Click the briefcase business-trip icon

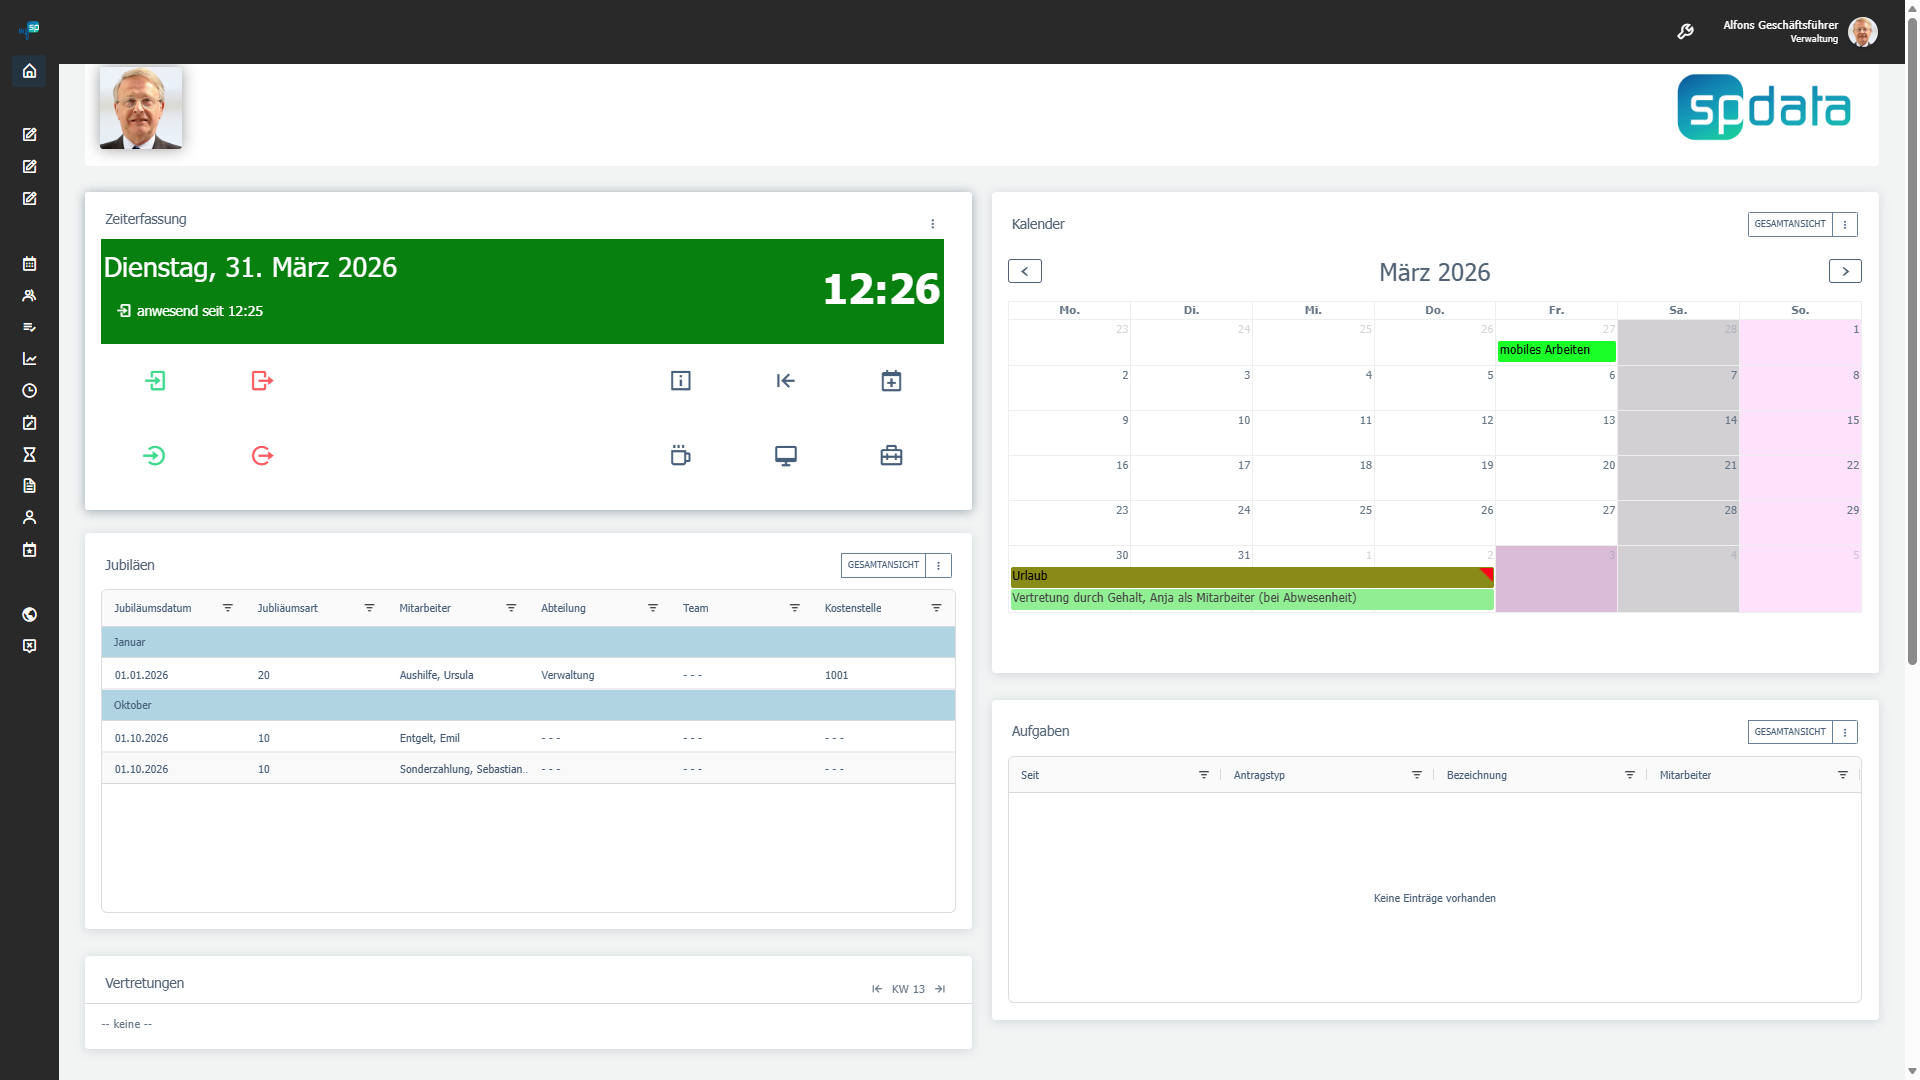891,456
